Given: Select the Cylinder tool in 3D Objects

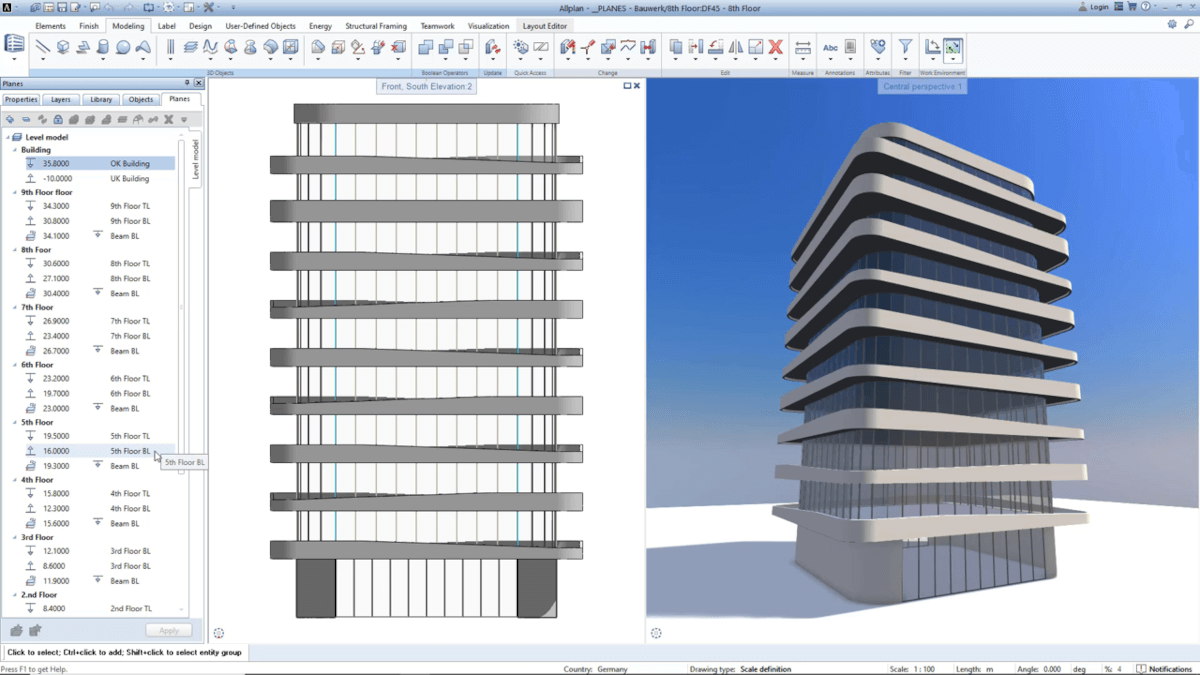Looking at the screenshot, I should [103, 47].
